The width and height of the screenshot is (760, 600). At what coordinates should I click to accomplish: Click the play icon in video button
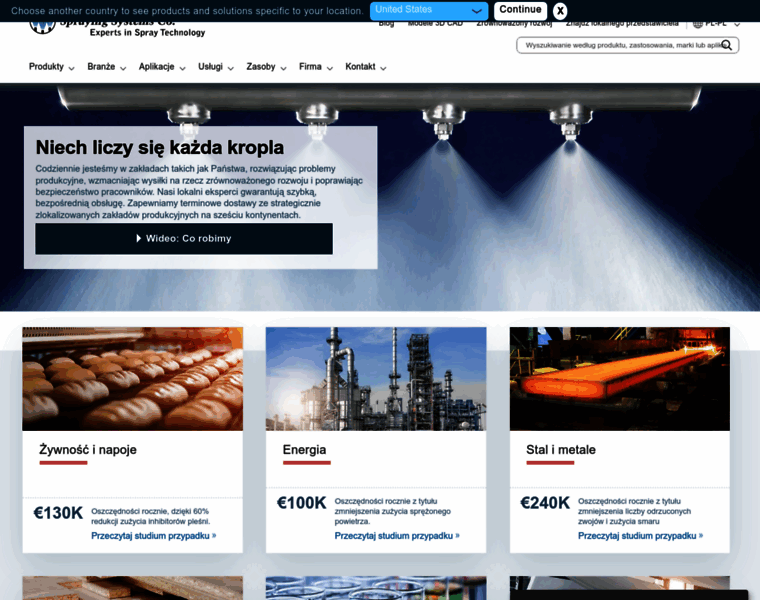pyautogui.click(x=139, y=238)
